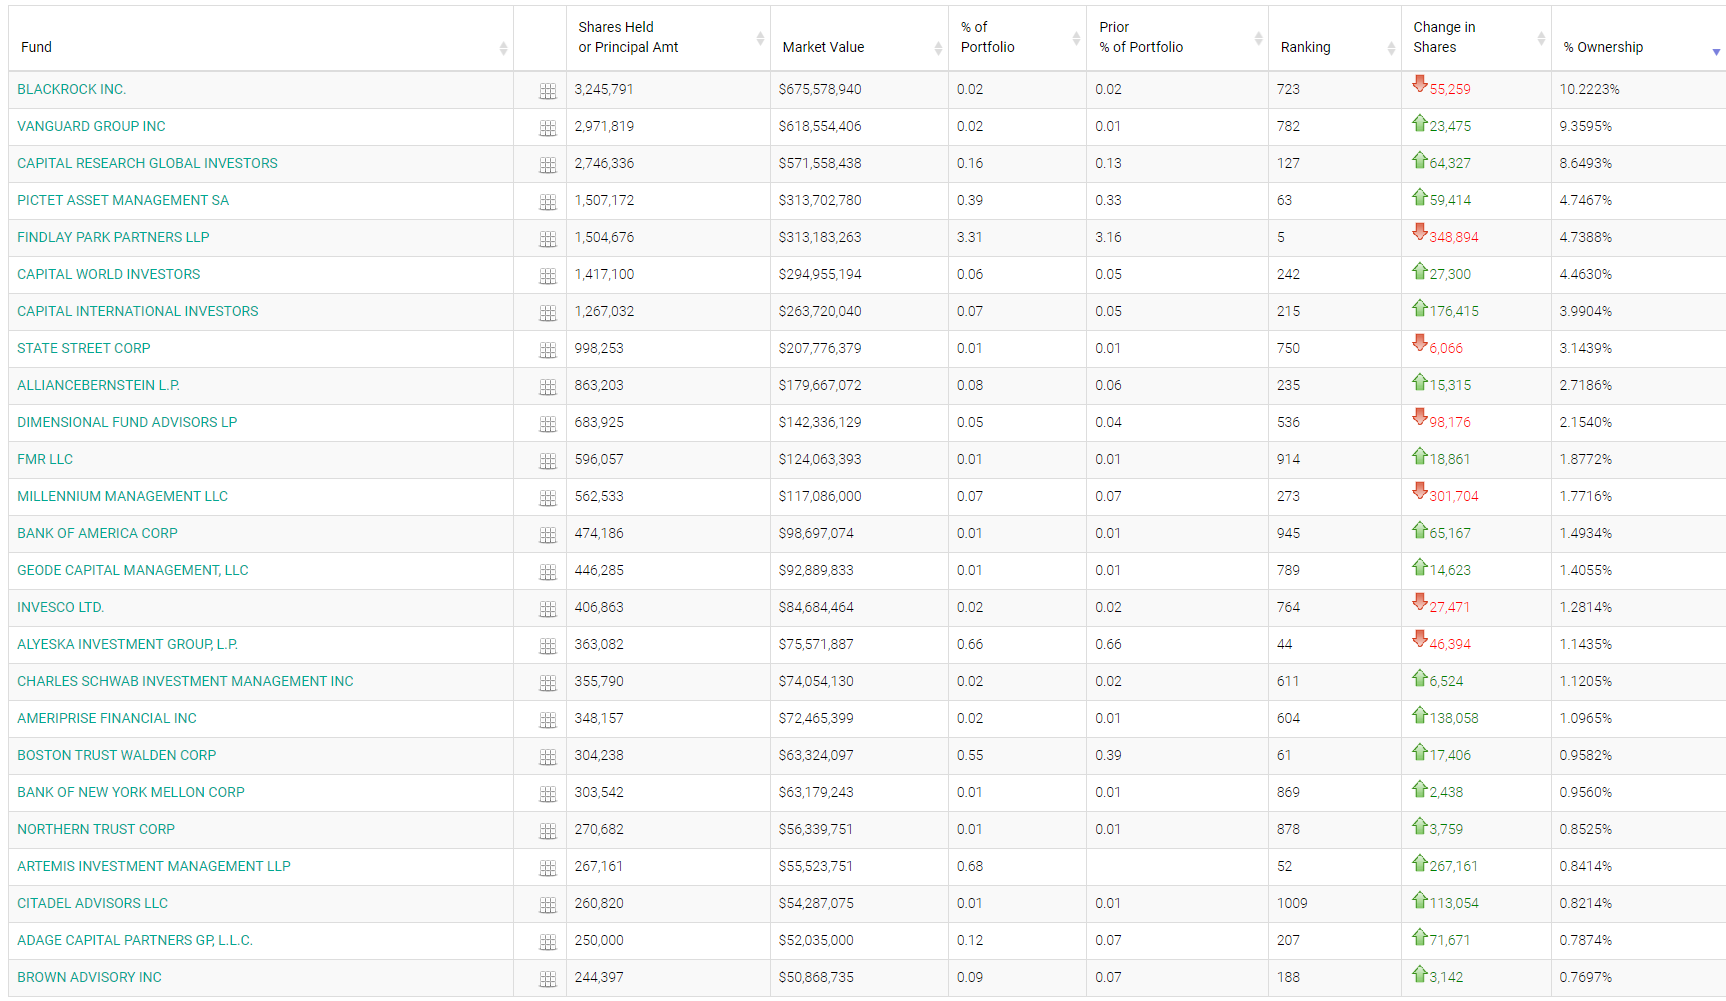1726x1001 pixels.
Task: Click grid icon for BANK OF AMERICA CORP
Action: point(548,535)
